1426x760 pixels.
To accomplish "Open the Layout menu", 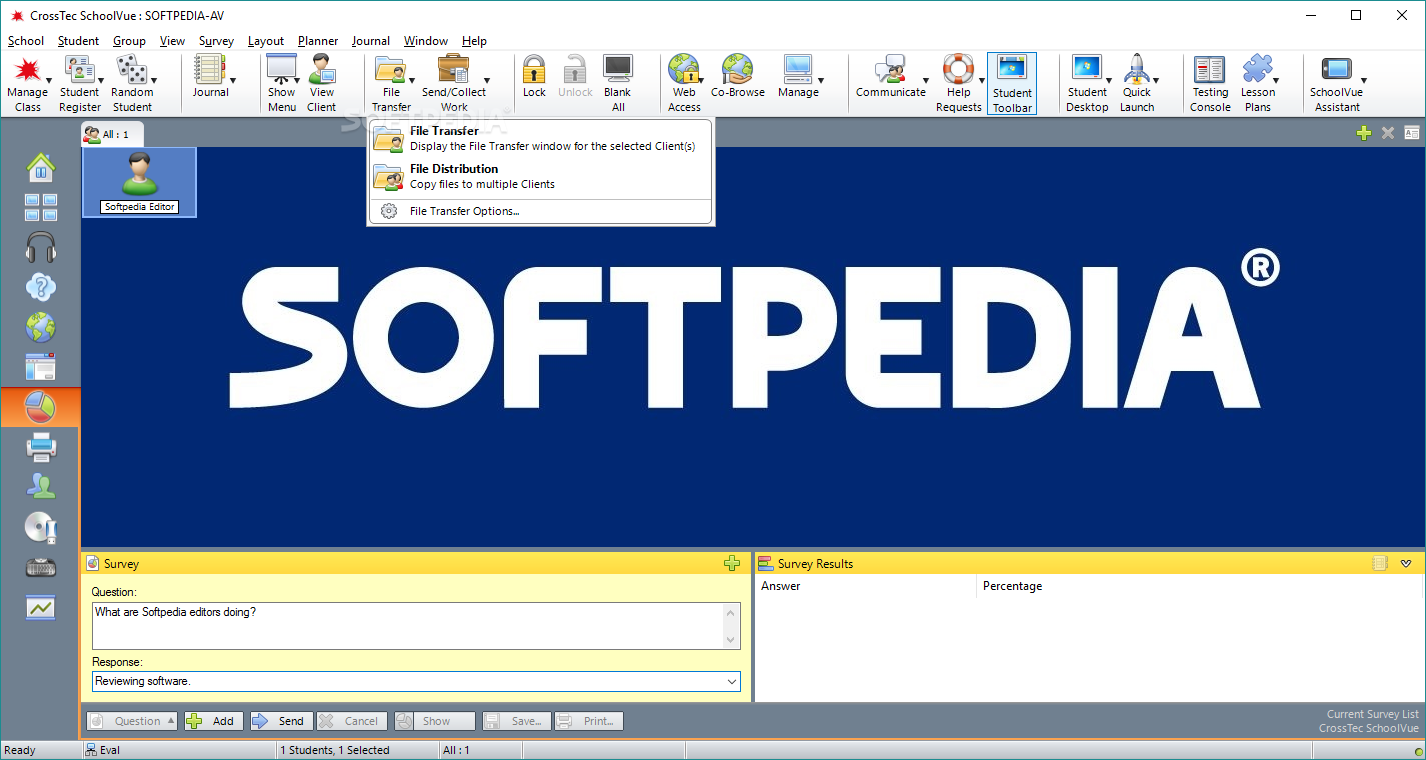I will (266, 41).
